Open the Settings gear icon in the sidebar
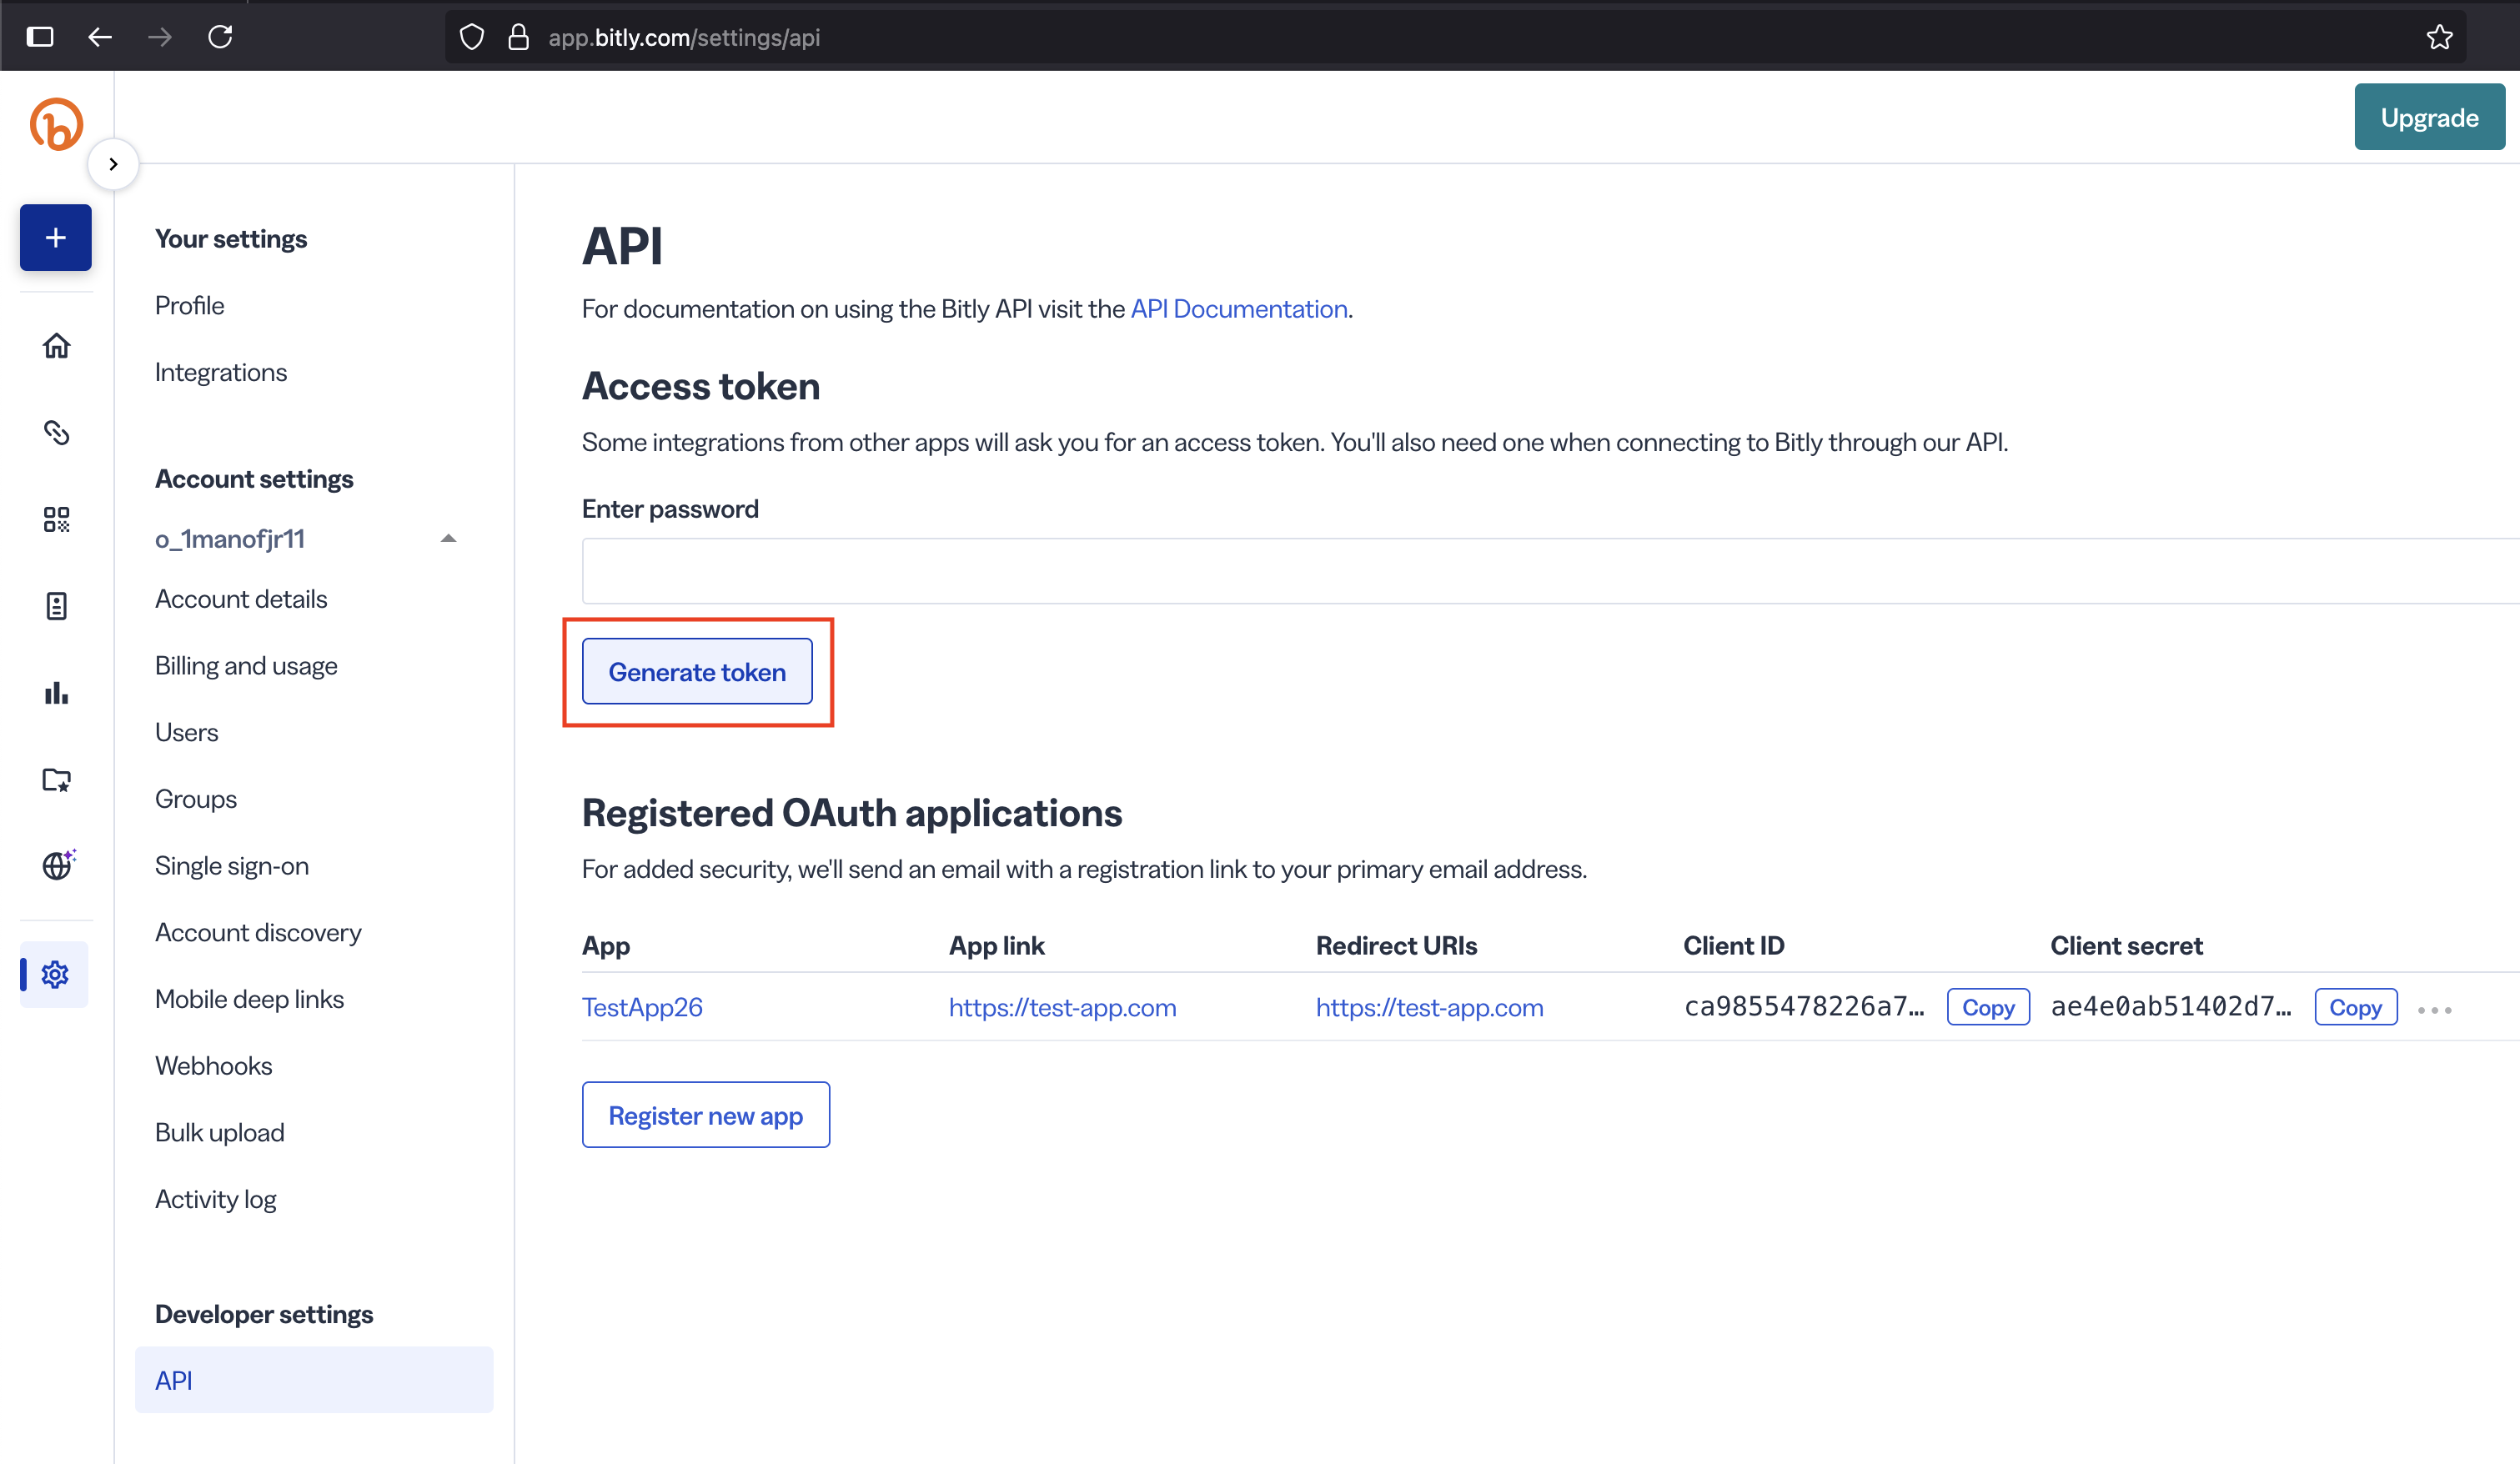Viewport: 2520px width, 1464px height. click(x=55, y=974)
